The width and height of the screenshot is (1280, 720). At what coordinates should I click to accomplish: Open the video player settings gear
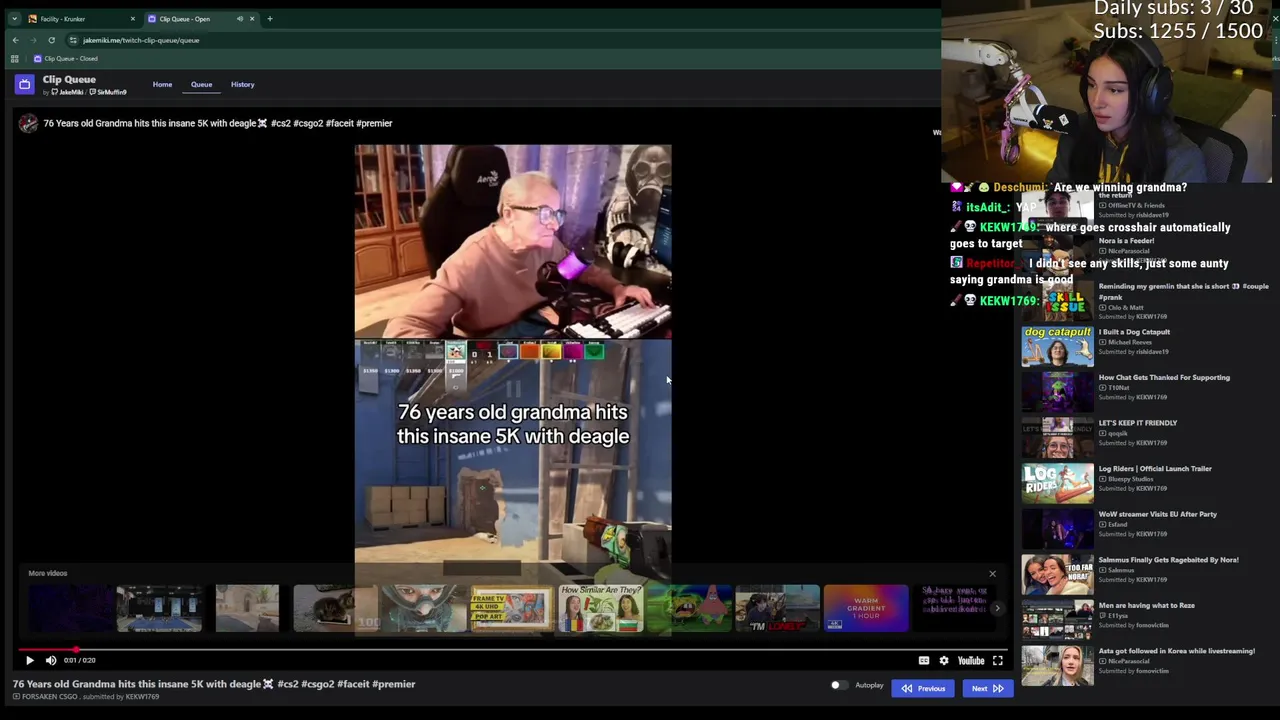(x=943, y=660)
